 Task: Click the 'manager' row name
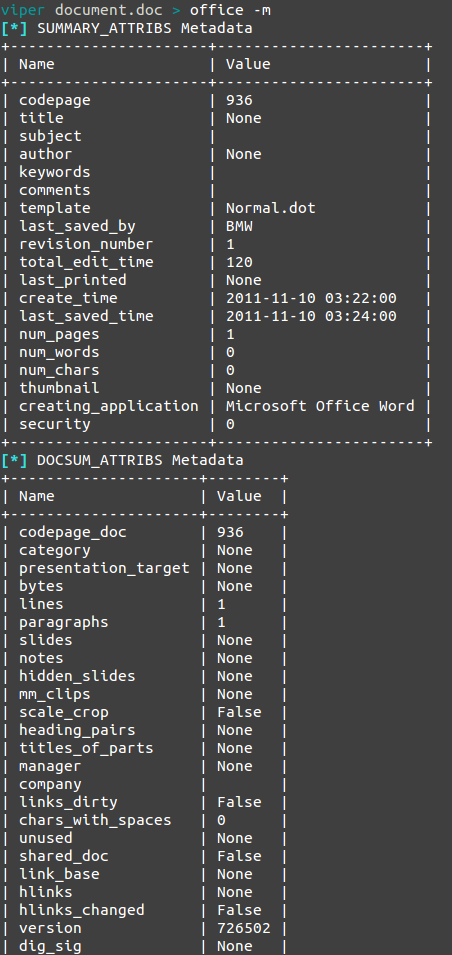[51, 766]
